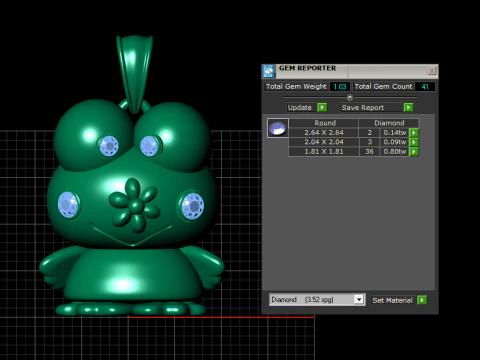Click the Set Material button label
Image resolution: width=480 pixels, height=360 pixels.
(x=392, y=300)
